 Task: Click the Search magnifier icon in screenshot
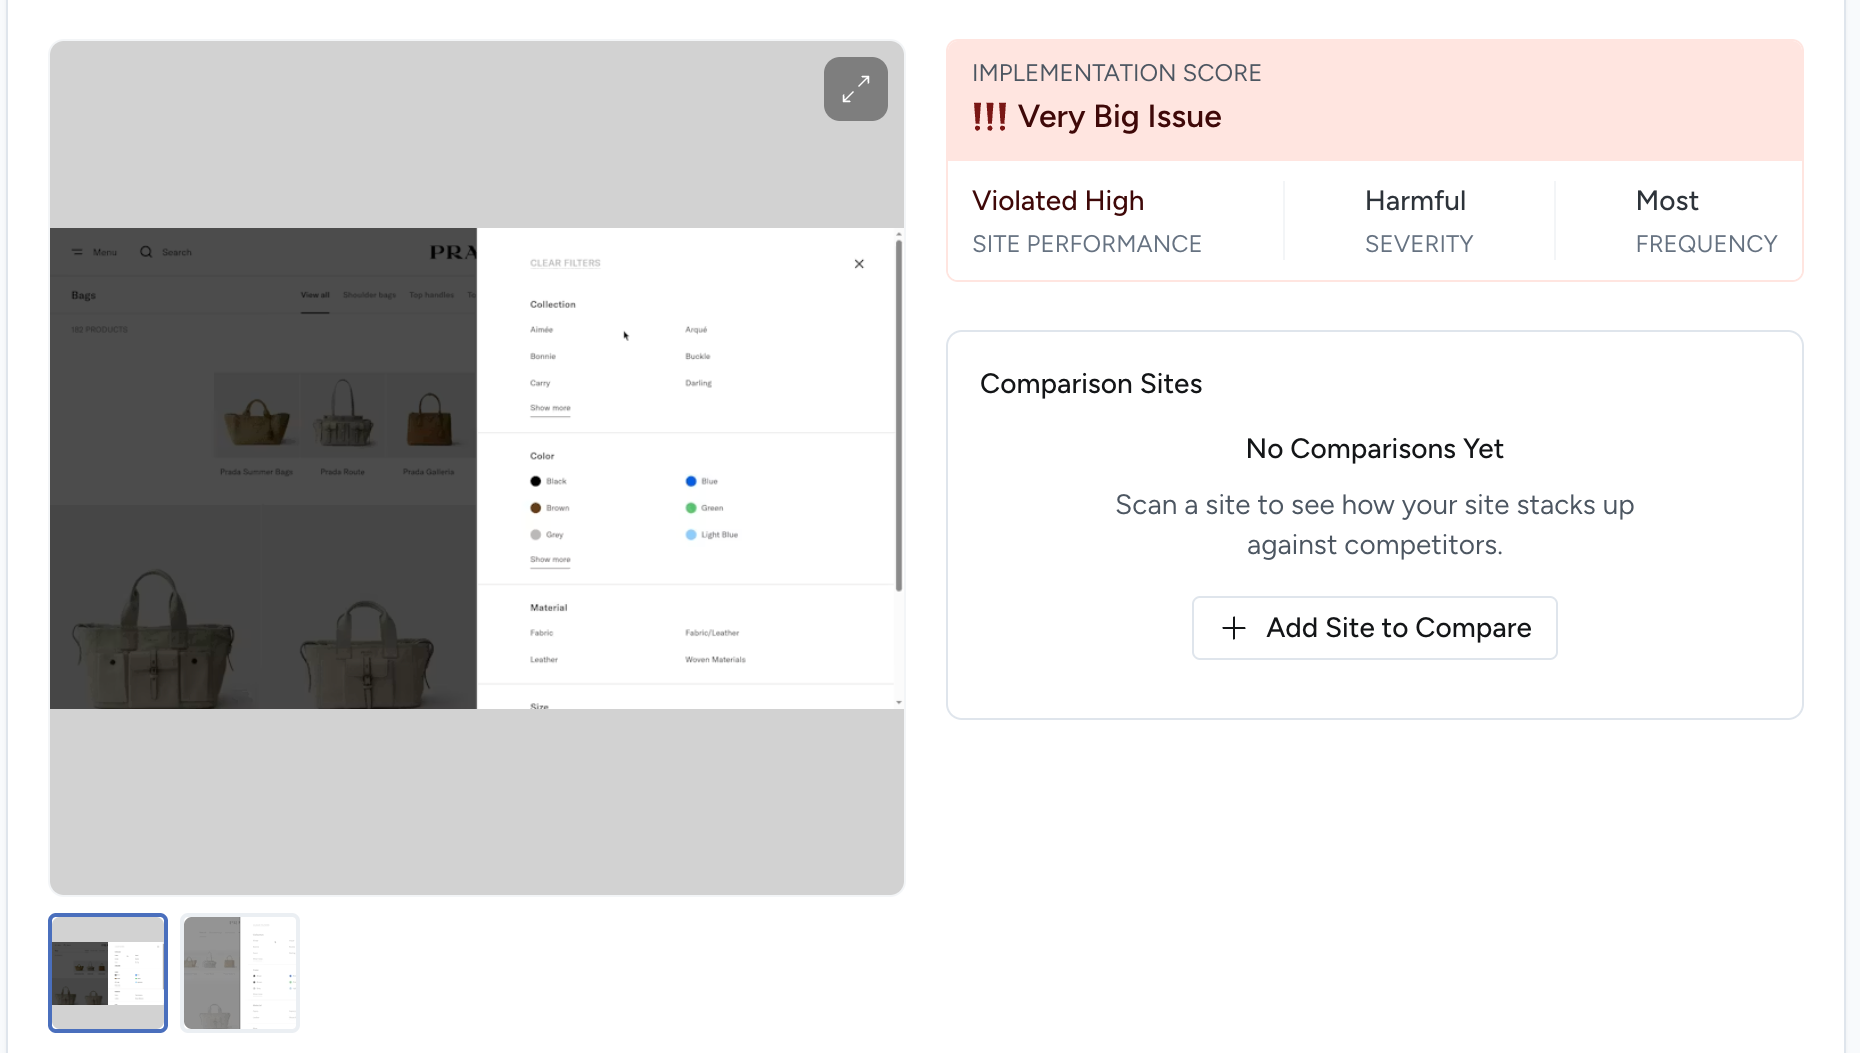pos(146,252)
